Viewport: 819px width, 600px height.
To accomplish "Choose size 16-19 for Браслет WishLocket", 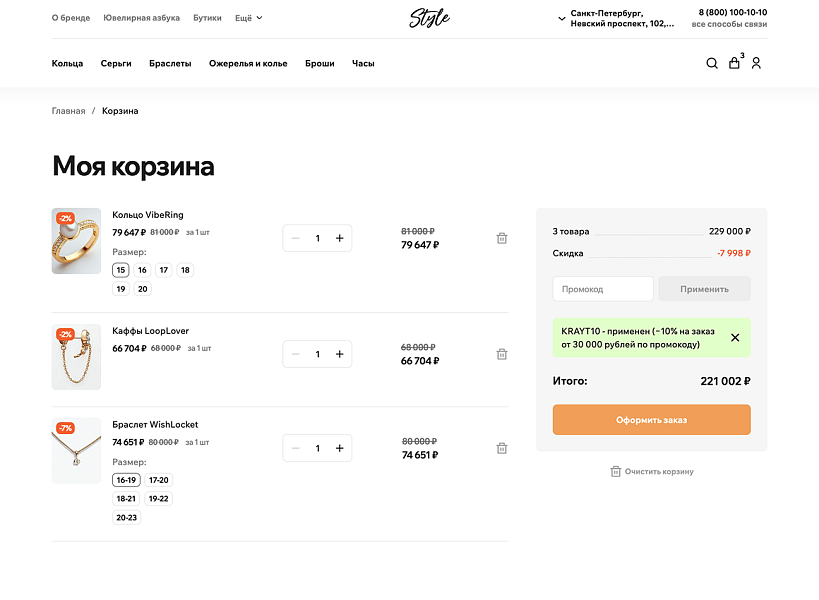I will point(127,480).
